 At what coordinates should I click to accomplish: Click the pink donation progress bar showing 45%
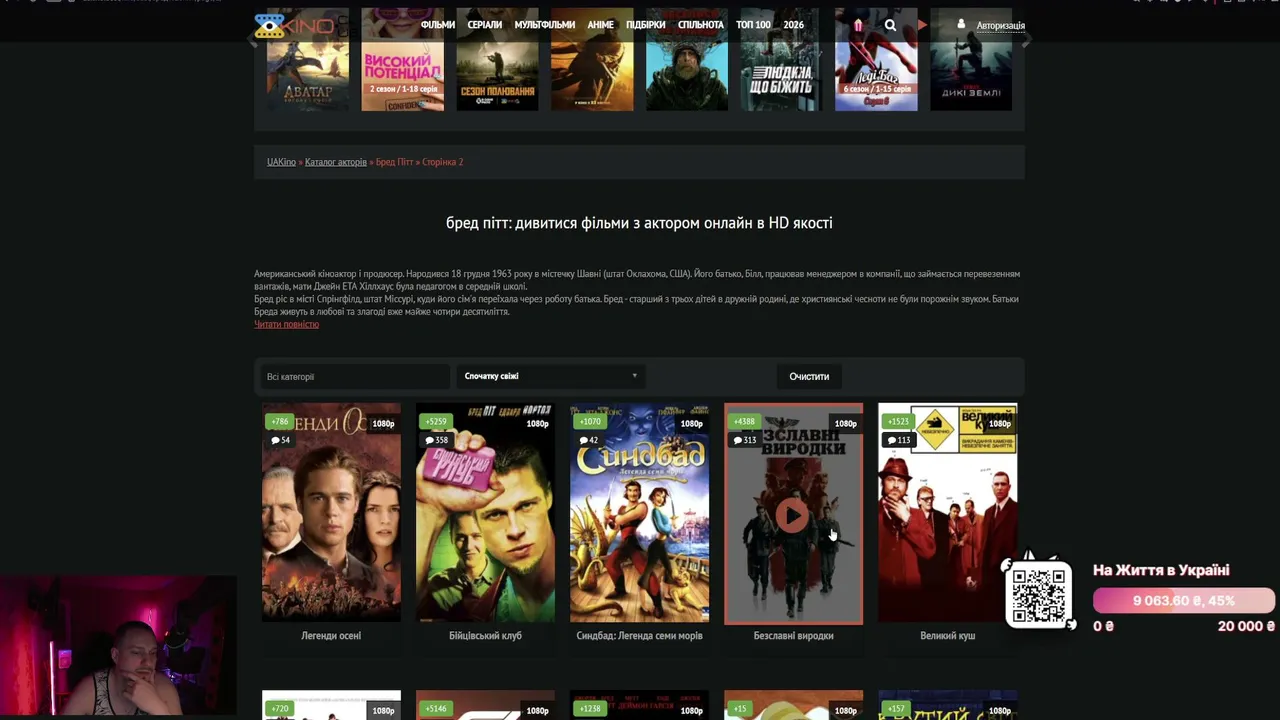1184,600
